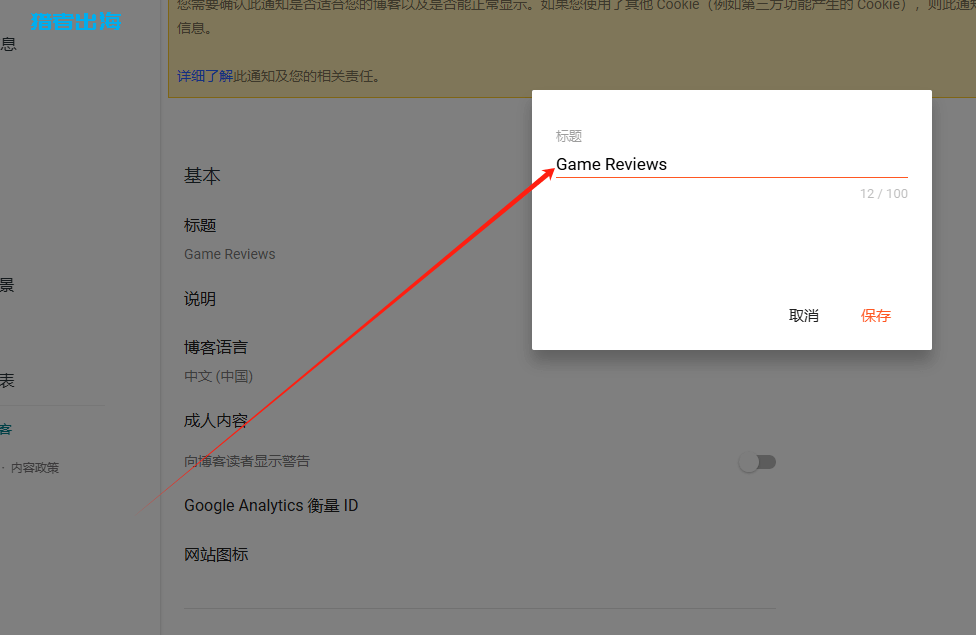This screenshot has height=635, width=976.
Task: Open the 详细了解 link
Action: coord(205,76)
